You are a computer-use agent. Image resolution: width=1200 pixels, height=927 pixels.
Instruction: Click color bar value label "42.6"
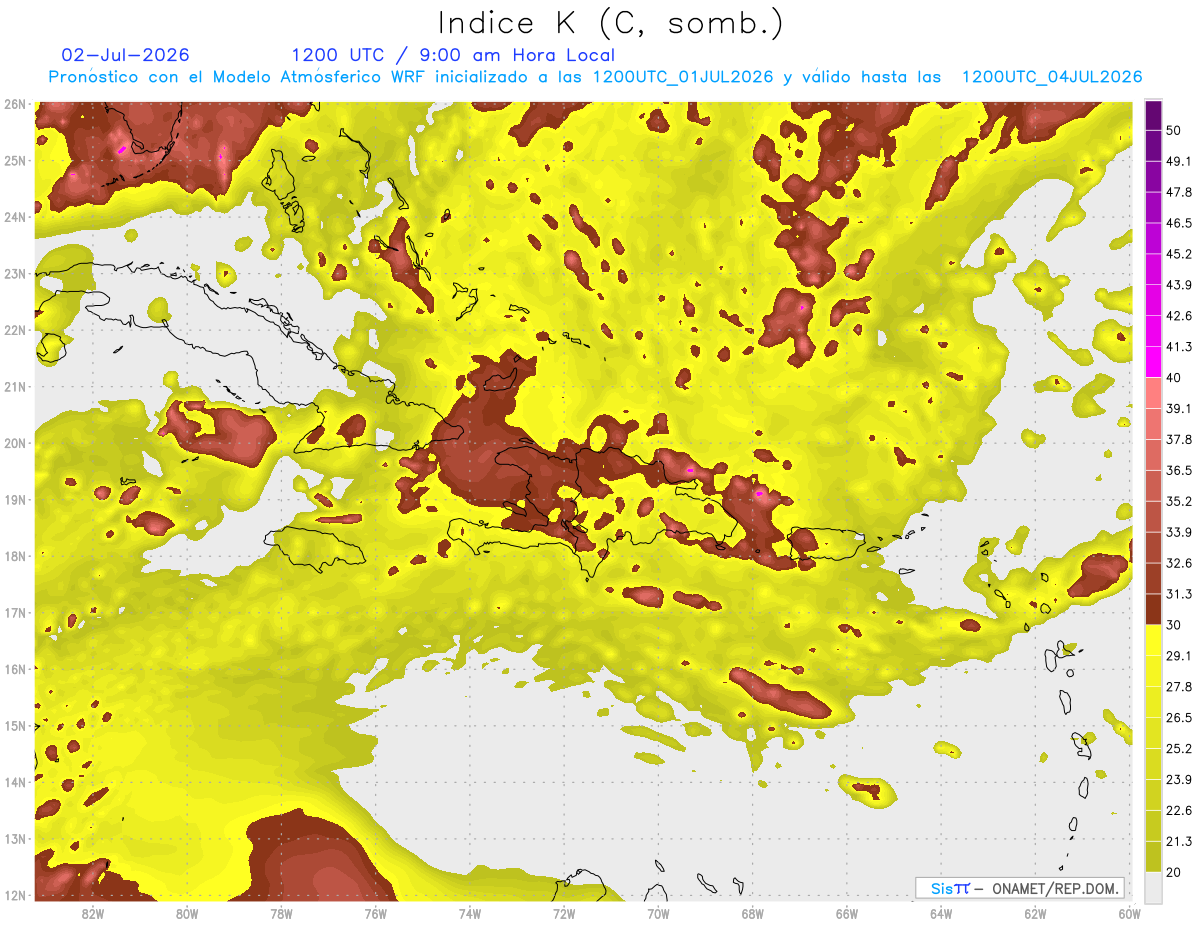(1179, 316)
